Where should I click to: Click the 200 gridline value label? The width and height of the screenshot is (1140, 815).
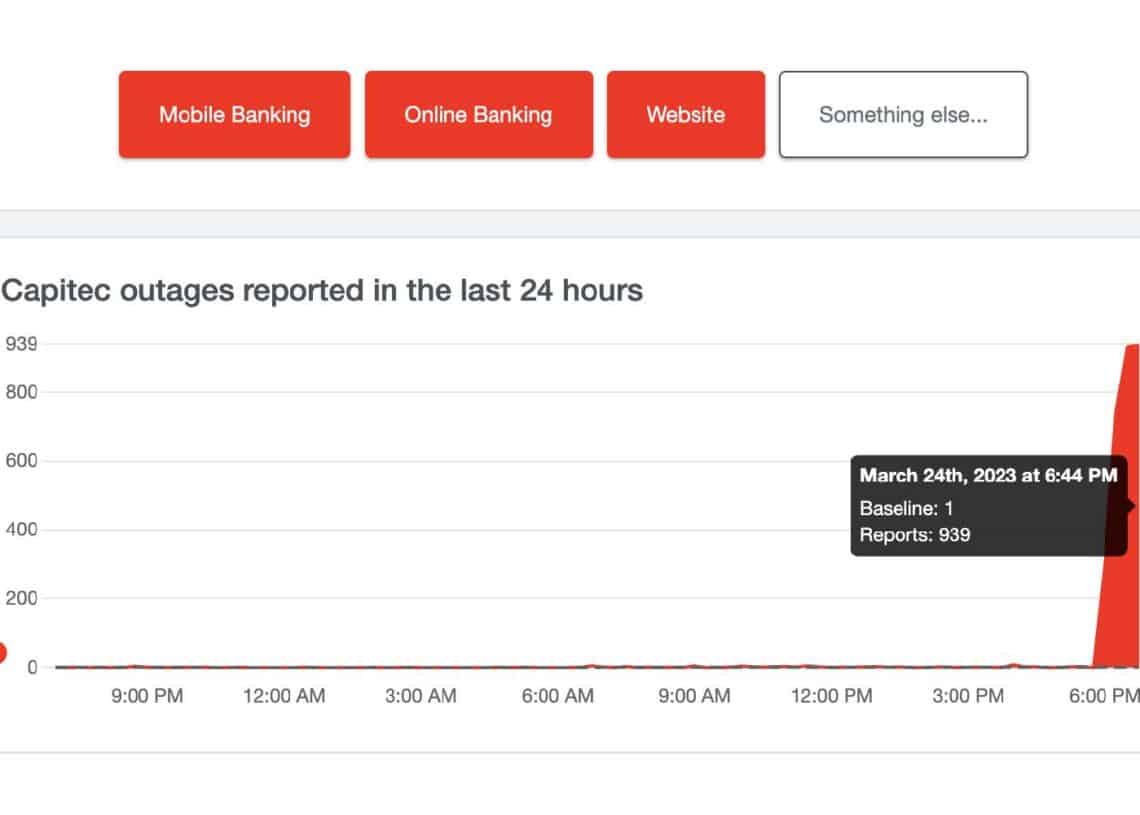21,598
